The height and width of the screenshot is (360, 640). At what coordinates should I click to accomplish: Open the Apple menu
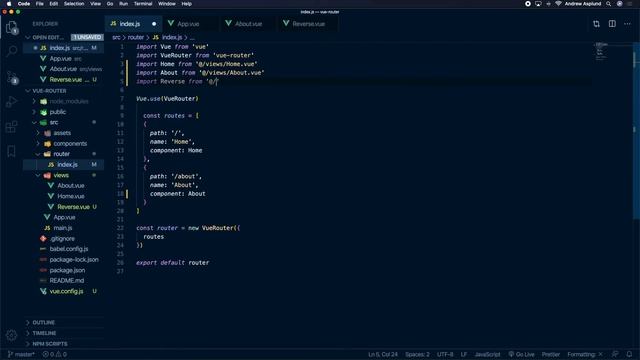[x=9, y=4]
